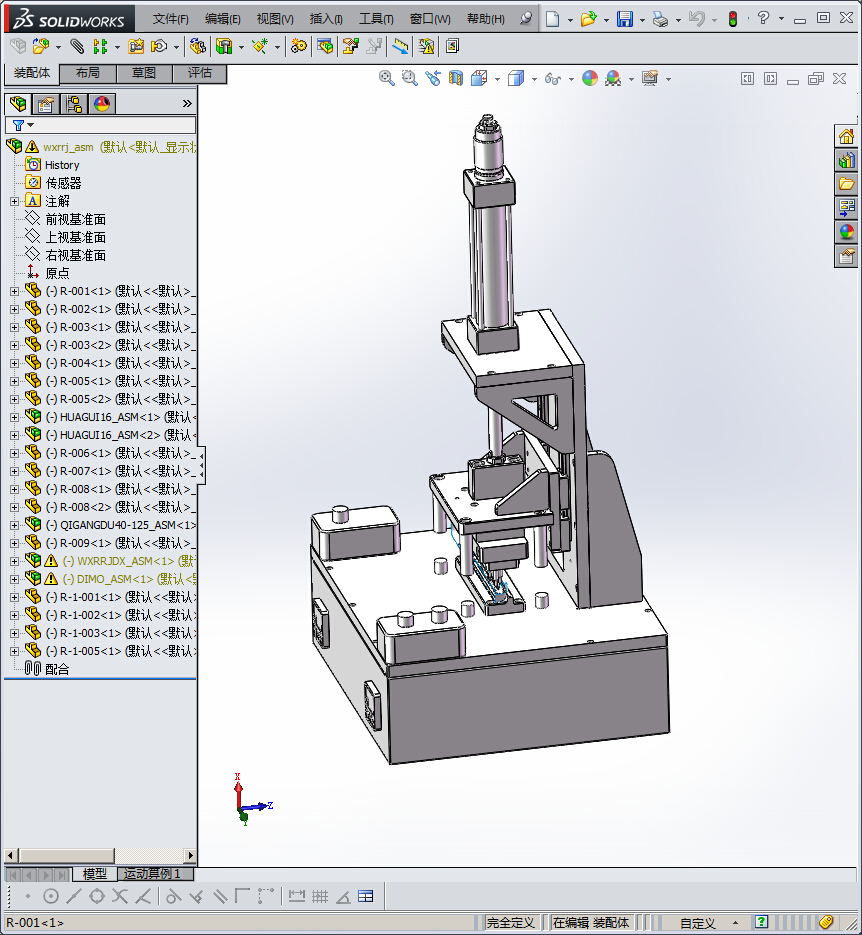Switch to the 布局 tab
This screenshot has width=862, height=935.
coord(88,73)
